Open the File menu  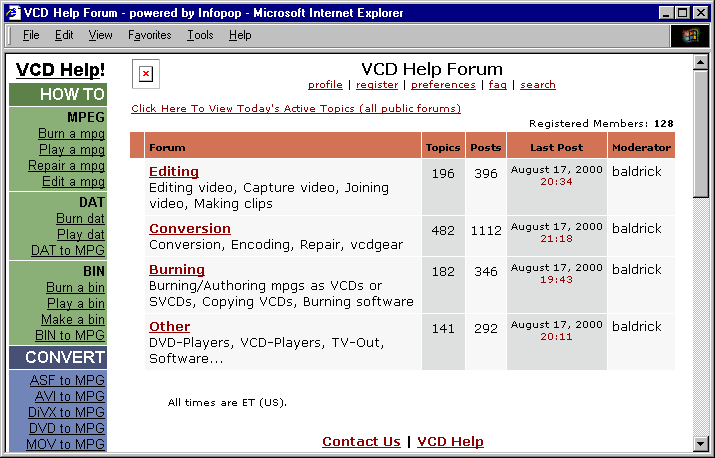(x=31, y=35)
